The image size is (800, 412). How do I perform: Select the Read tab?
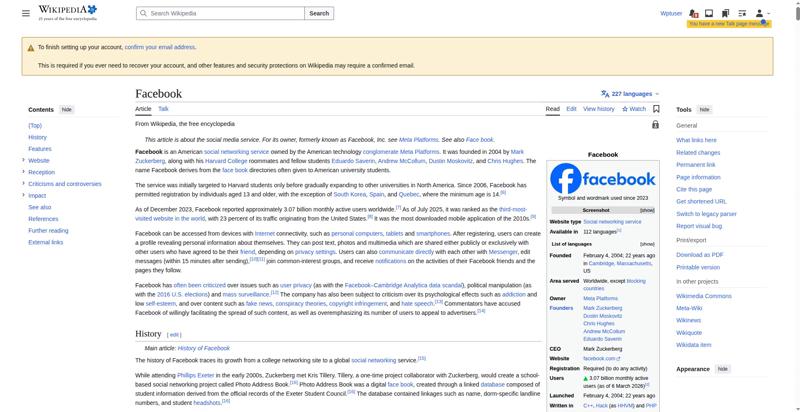point(553,109)
